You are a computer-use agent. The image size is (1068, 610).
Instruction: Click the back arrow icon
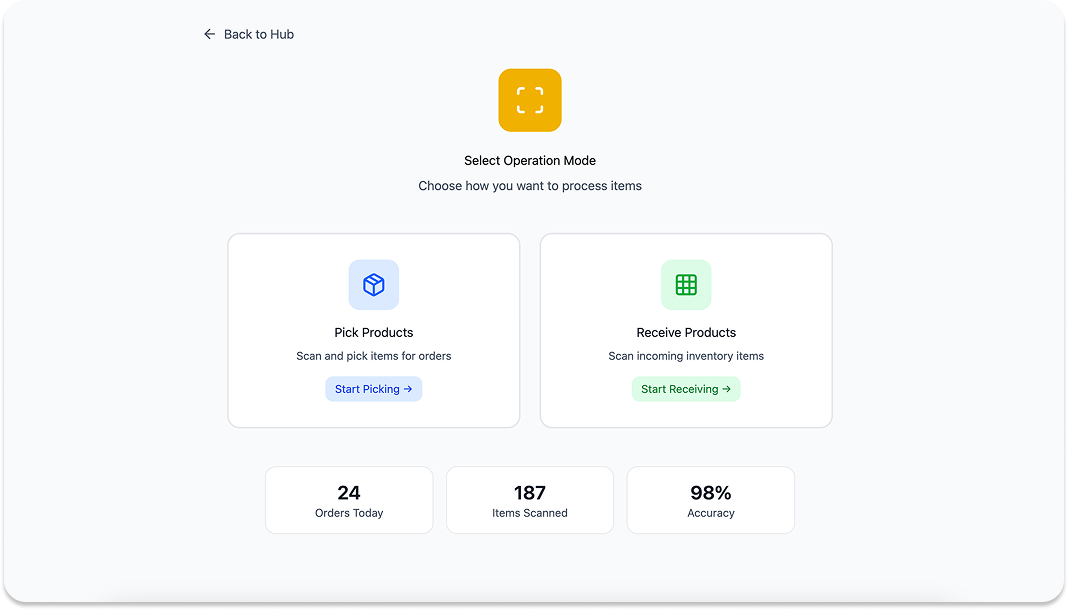209,34
